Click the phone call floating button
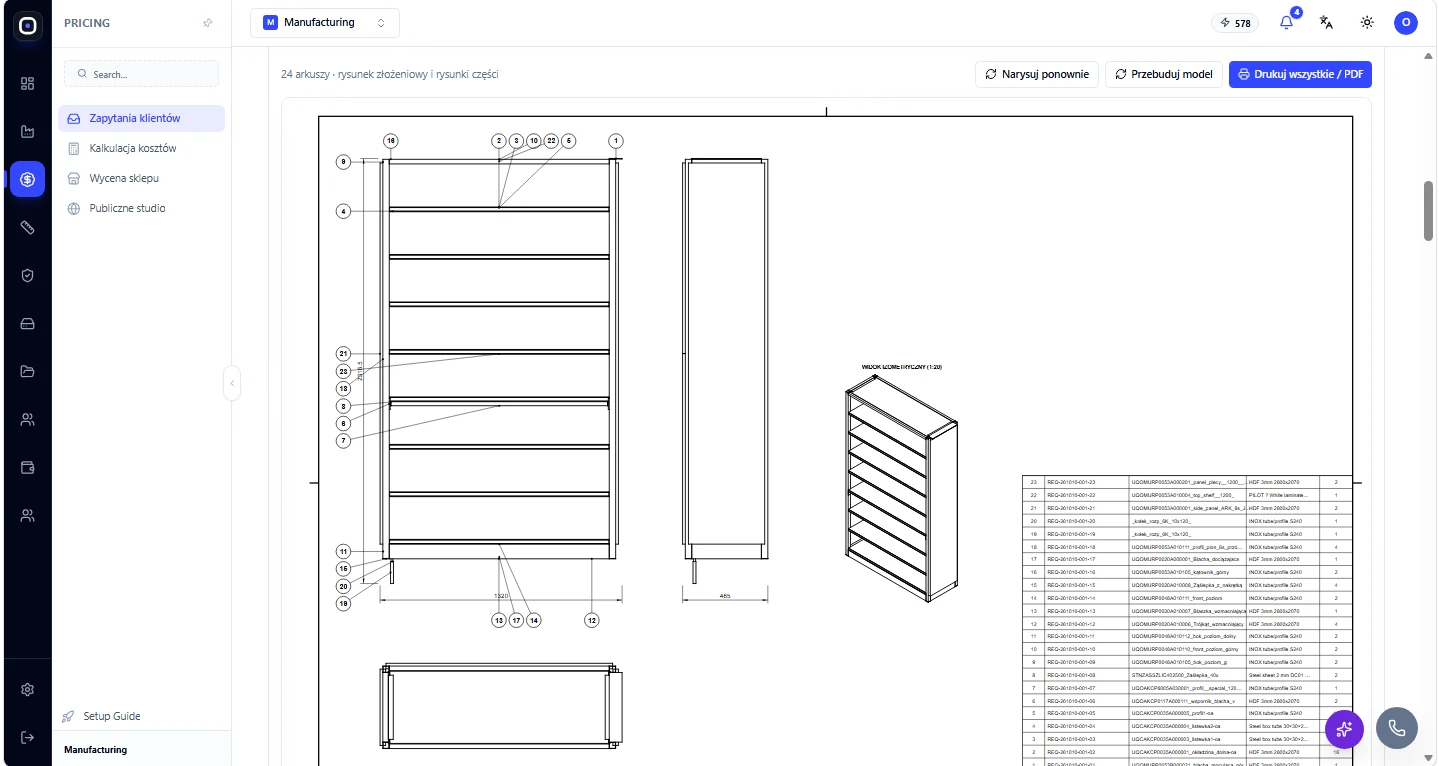This screenshot has width=1439, height=766. click(x=1396, y=729)
